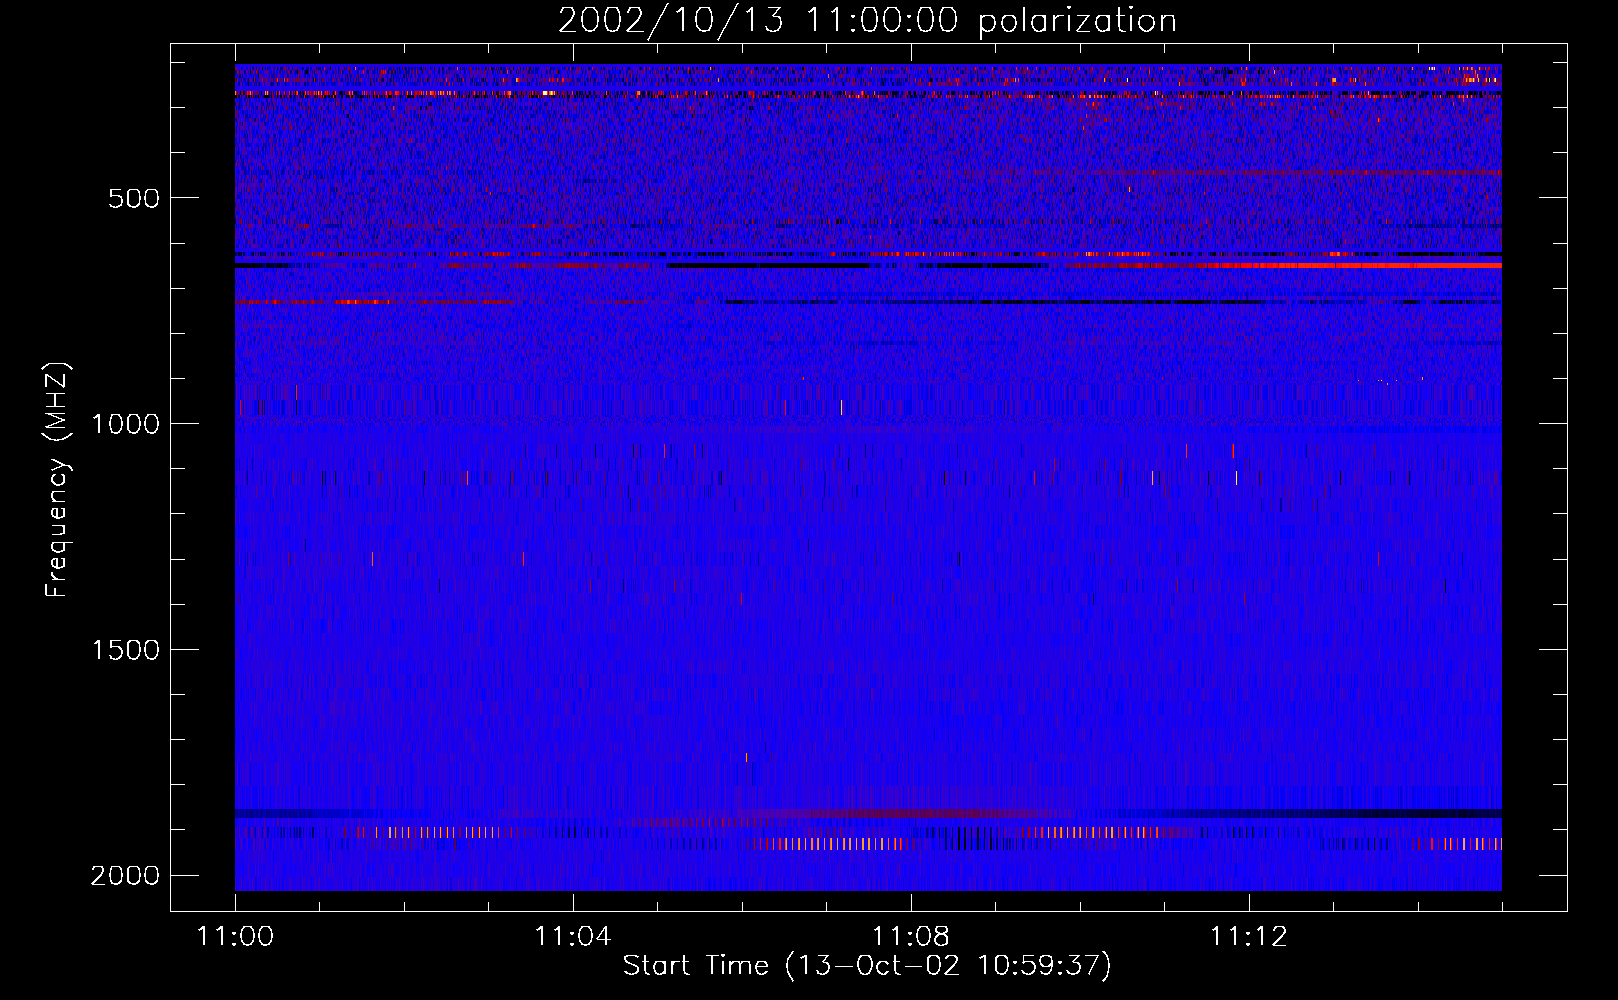Click the 11:08 time tick label
This screenshot has width=1618, height=1000.
[x=910, y=936]
